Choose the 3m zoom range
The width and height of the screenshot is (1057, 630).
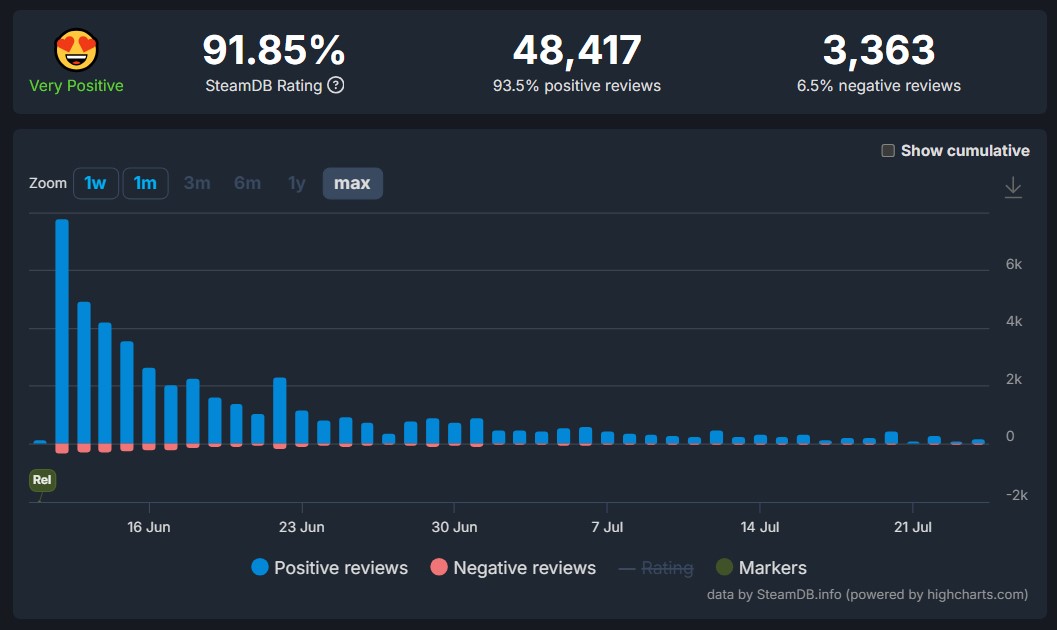pyautogui.click(x=196, y=183)
